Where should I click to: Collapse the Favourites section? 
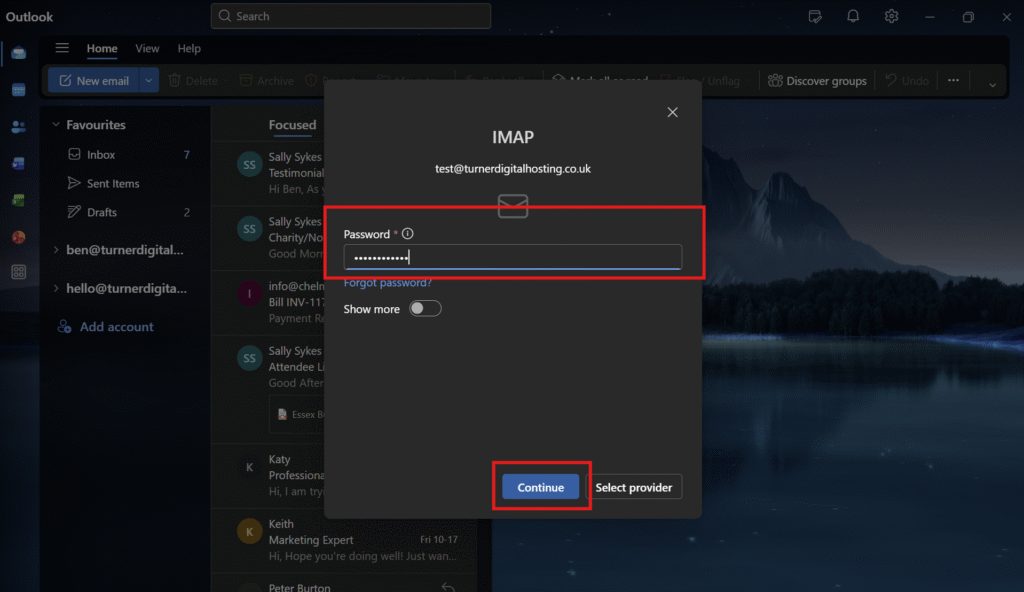pyautogui.click(x=56, y=124)
